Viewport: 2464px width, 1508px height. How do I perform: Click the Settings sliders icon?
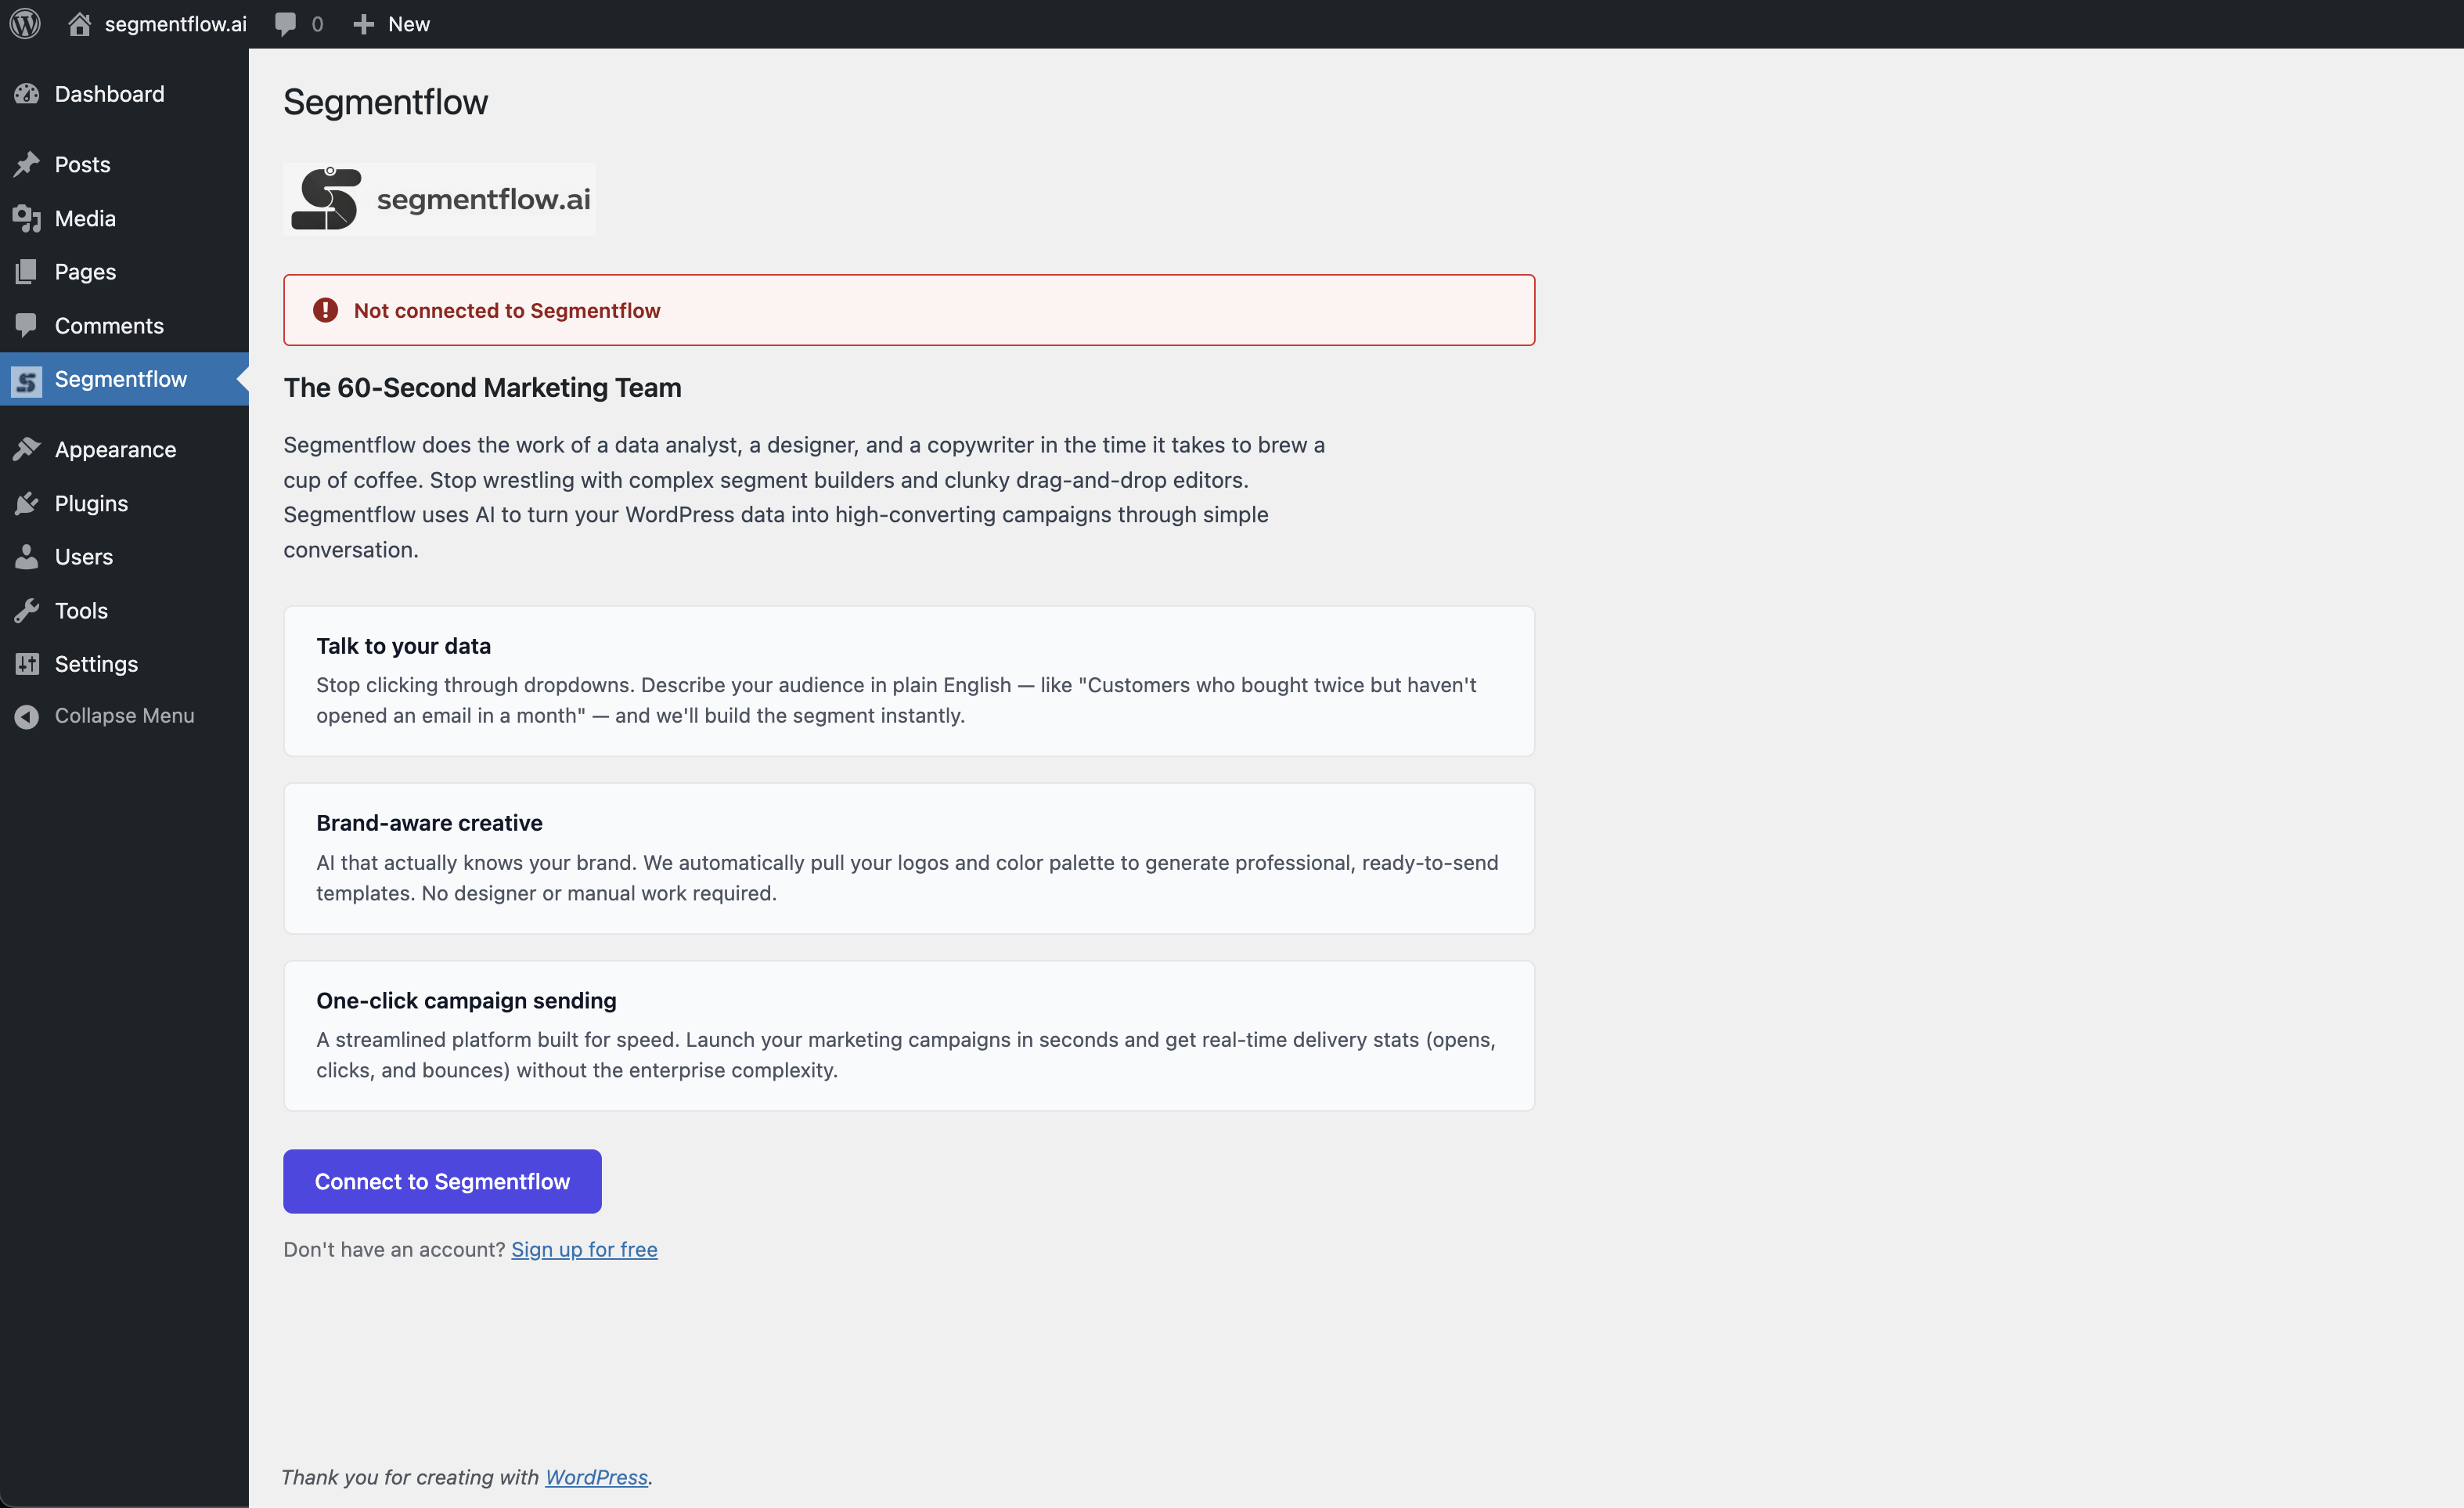[x=27, y=664]
